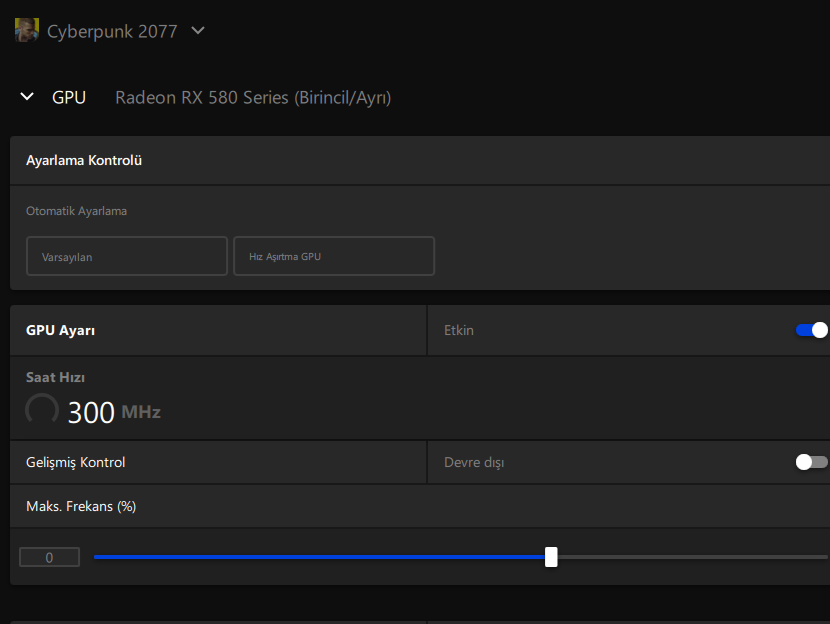Click the Radeon RX 580 Series device name
This screenshot has width=830, height=624.
[x=253, y=97]
